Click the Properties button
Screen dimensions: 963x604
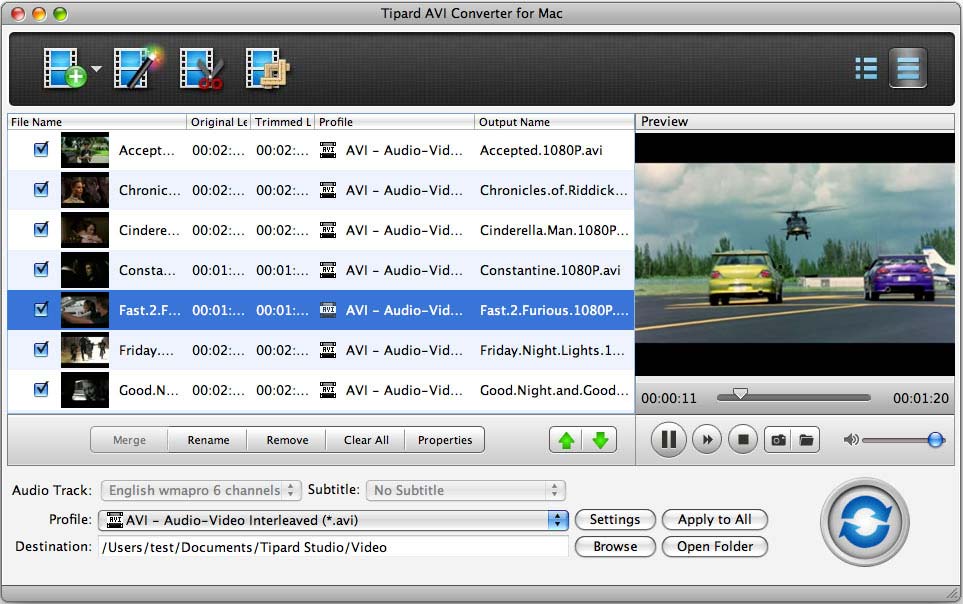[x=445, y=440]
